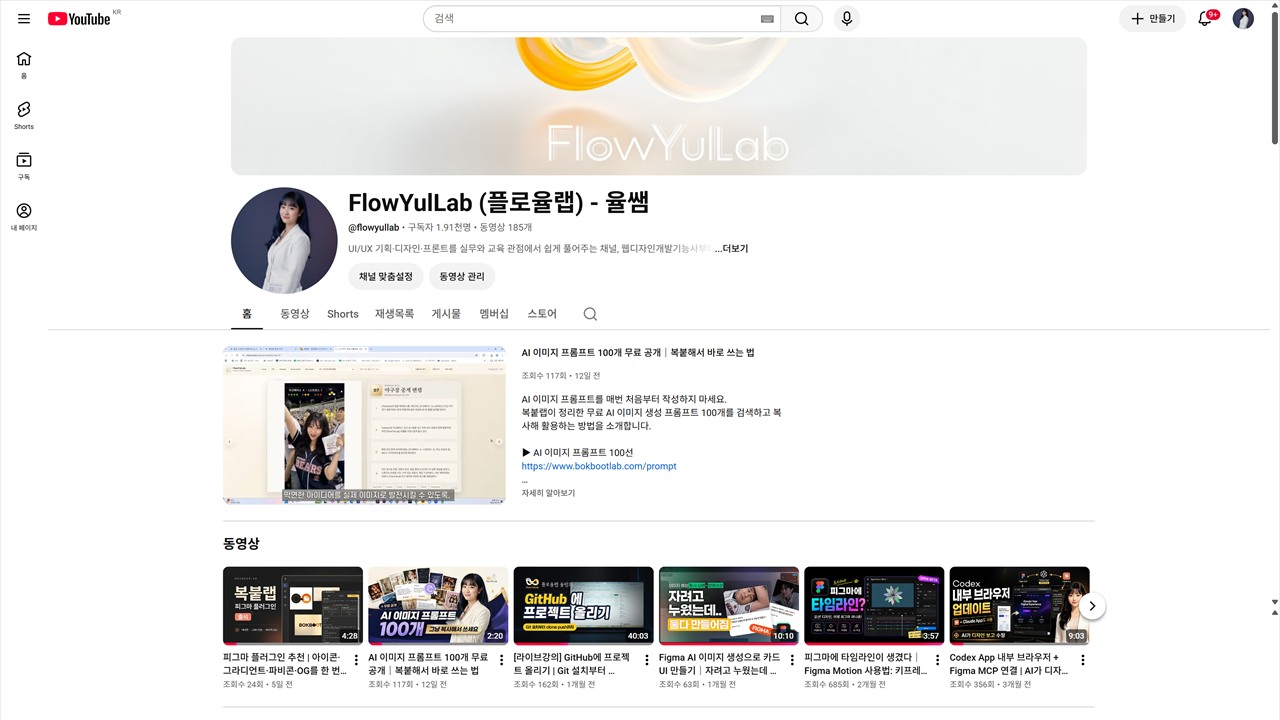Open Shorts in the sidebar
Viewport: 1280px width, 720px height.
coord(24,116)
